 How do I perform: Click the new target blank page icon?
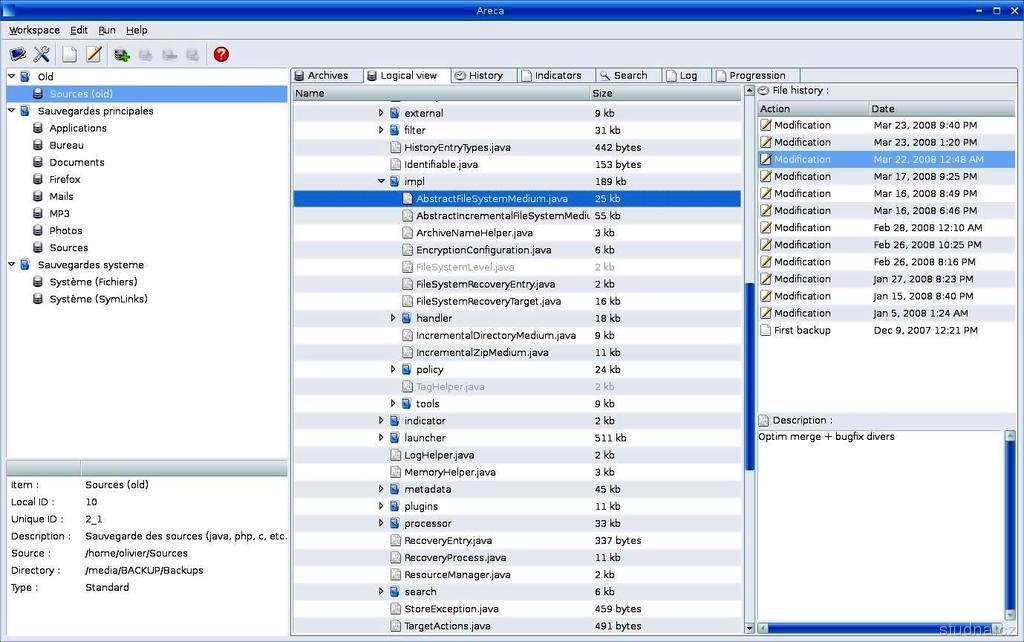69,54
